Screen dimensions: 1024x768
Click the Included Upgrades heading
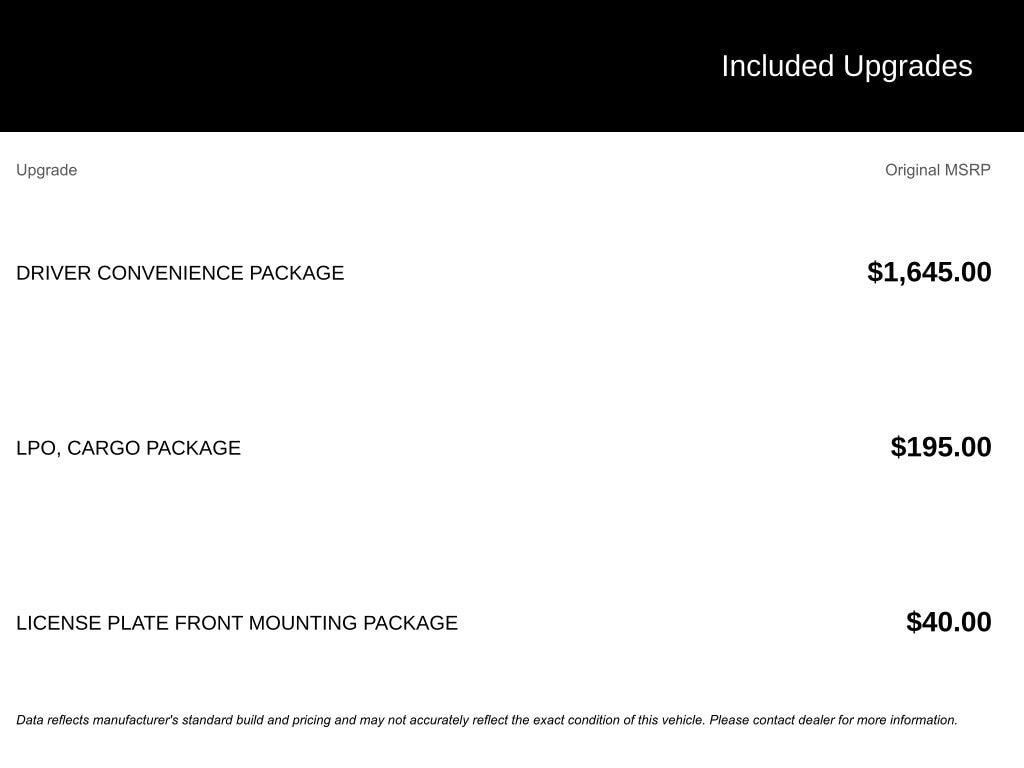846,66
